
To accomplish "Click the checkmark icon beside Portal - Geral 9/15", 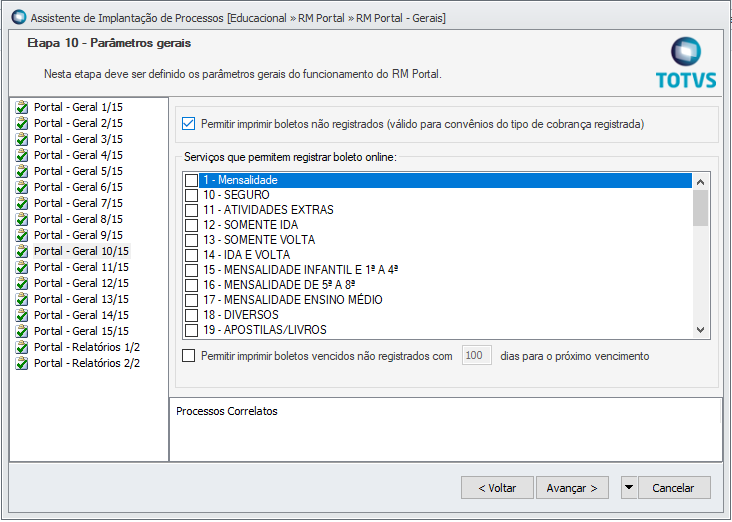I will click(x=21, y=235).
